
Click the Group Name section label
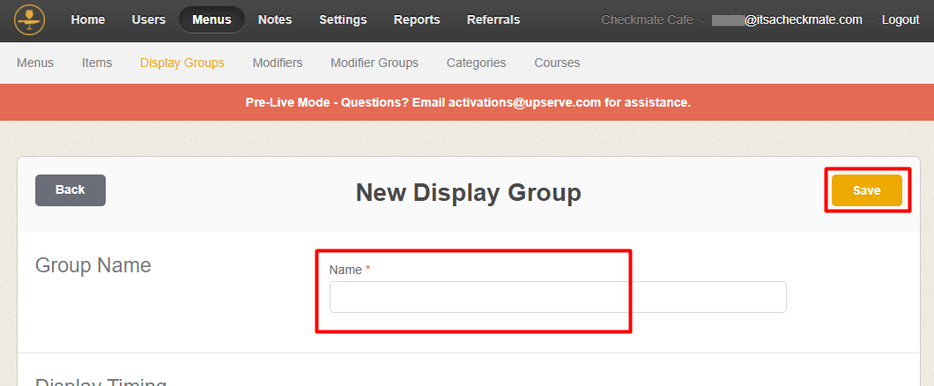click(x=93, y=265)
